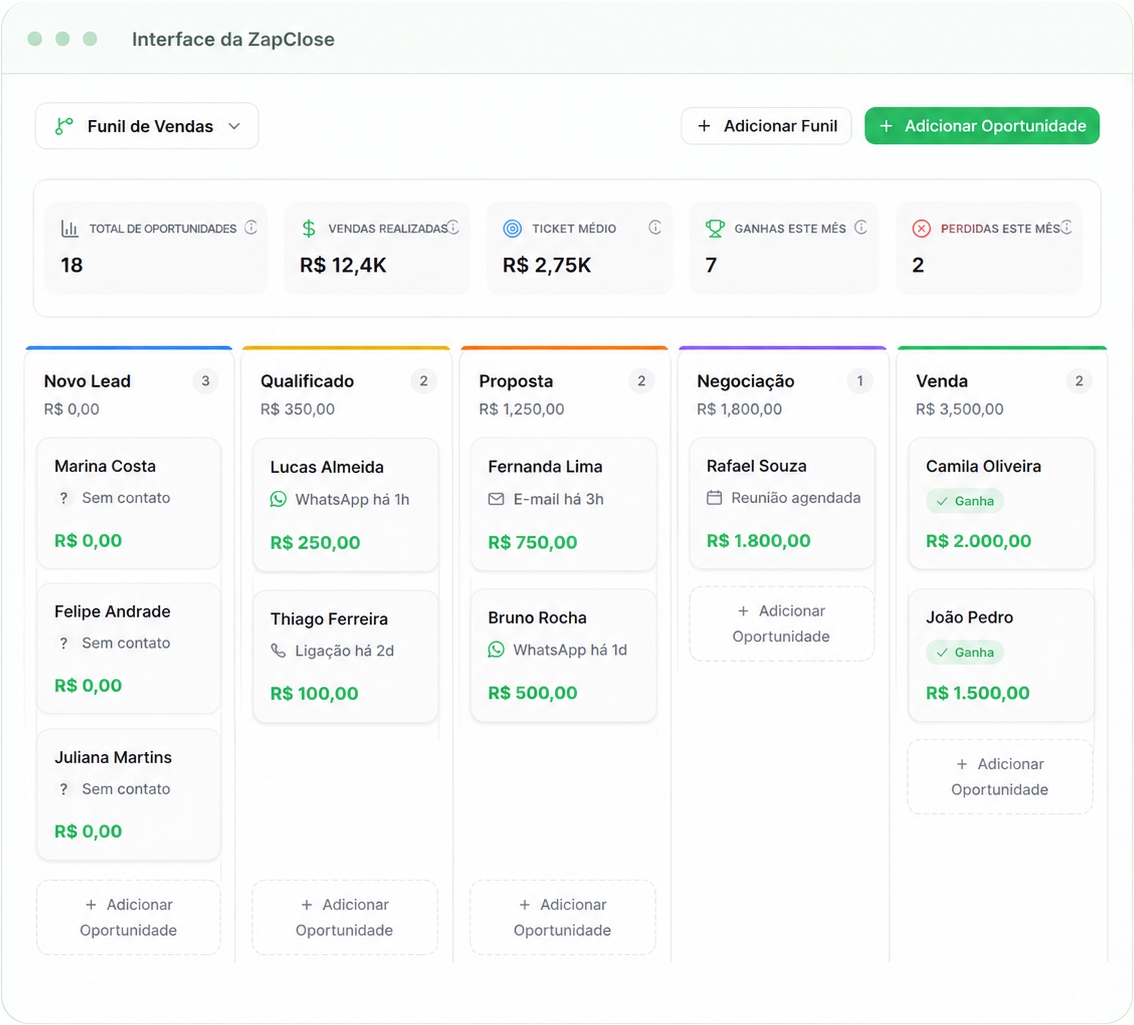Screen dimensions: 1134x1025
Task: Click the WhatsApp icon on Lucas Almeida's card
Action: (278, 499)
